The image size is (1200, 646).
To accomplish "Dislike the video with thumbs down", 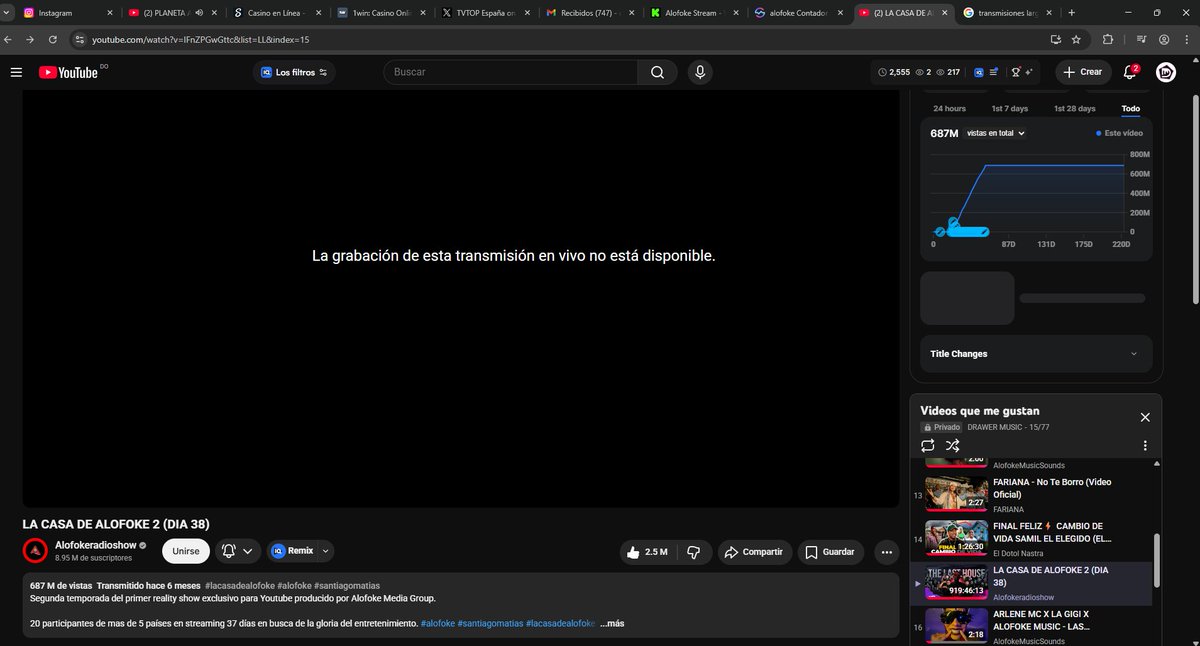I will (694, 552).
